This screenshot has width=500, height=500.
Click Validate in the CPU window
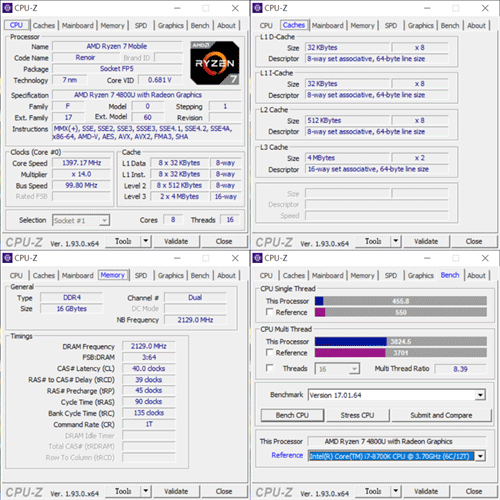click(176, 241)
